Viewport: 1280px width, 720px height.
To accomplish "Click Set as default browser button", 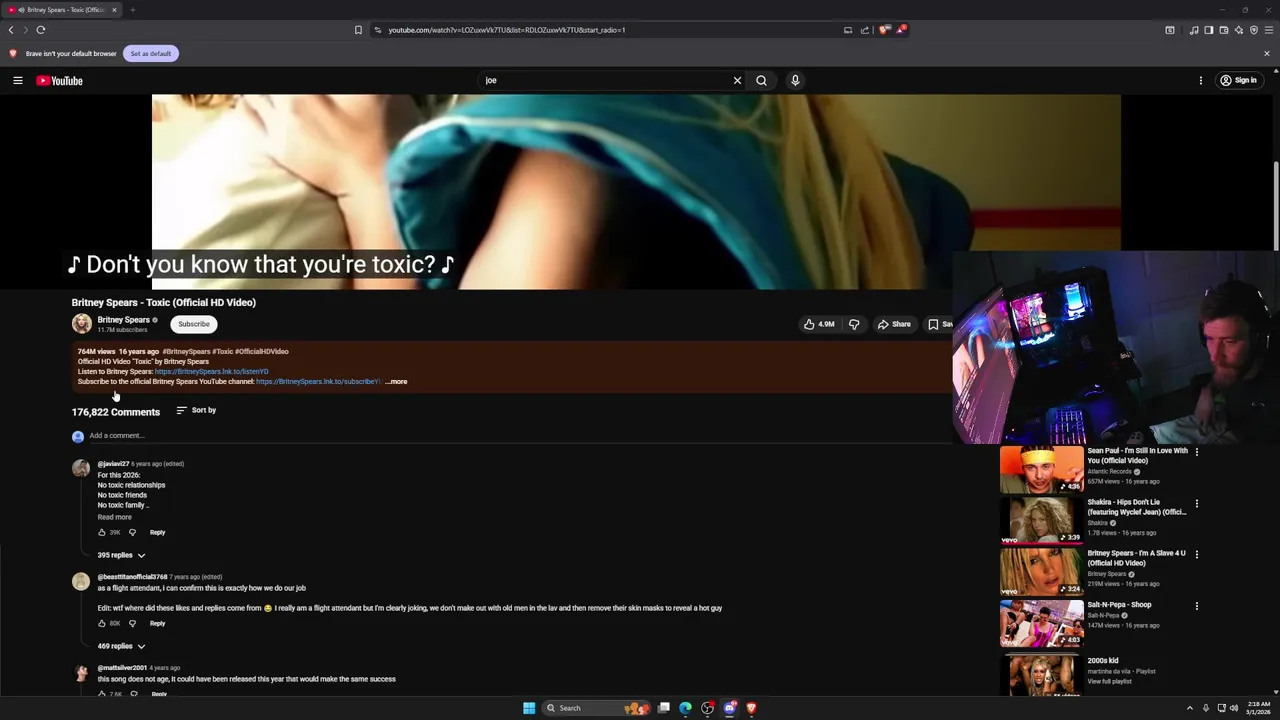I will pyautogui.click(x=151, y=53).
